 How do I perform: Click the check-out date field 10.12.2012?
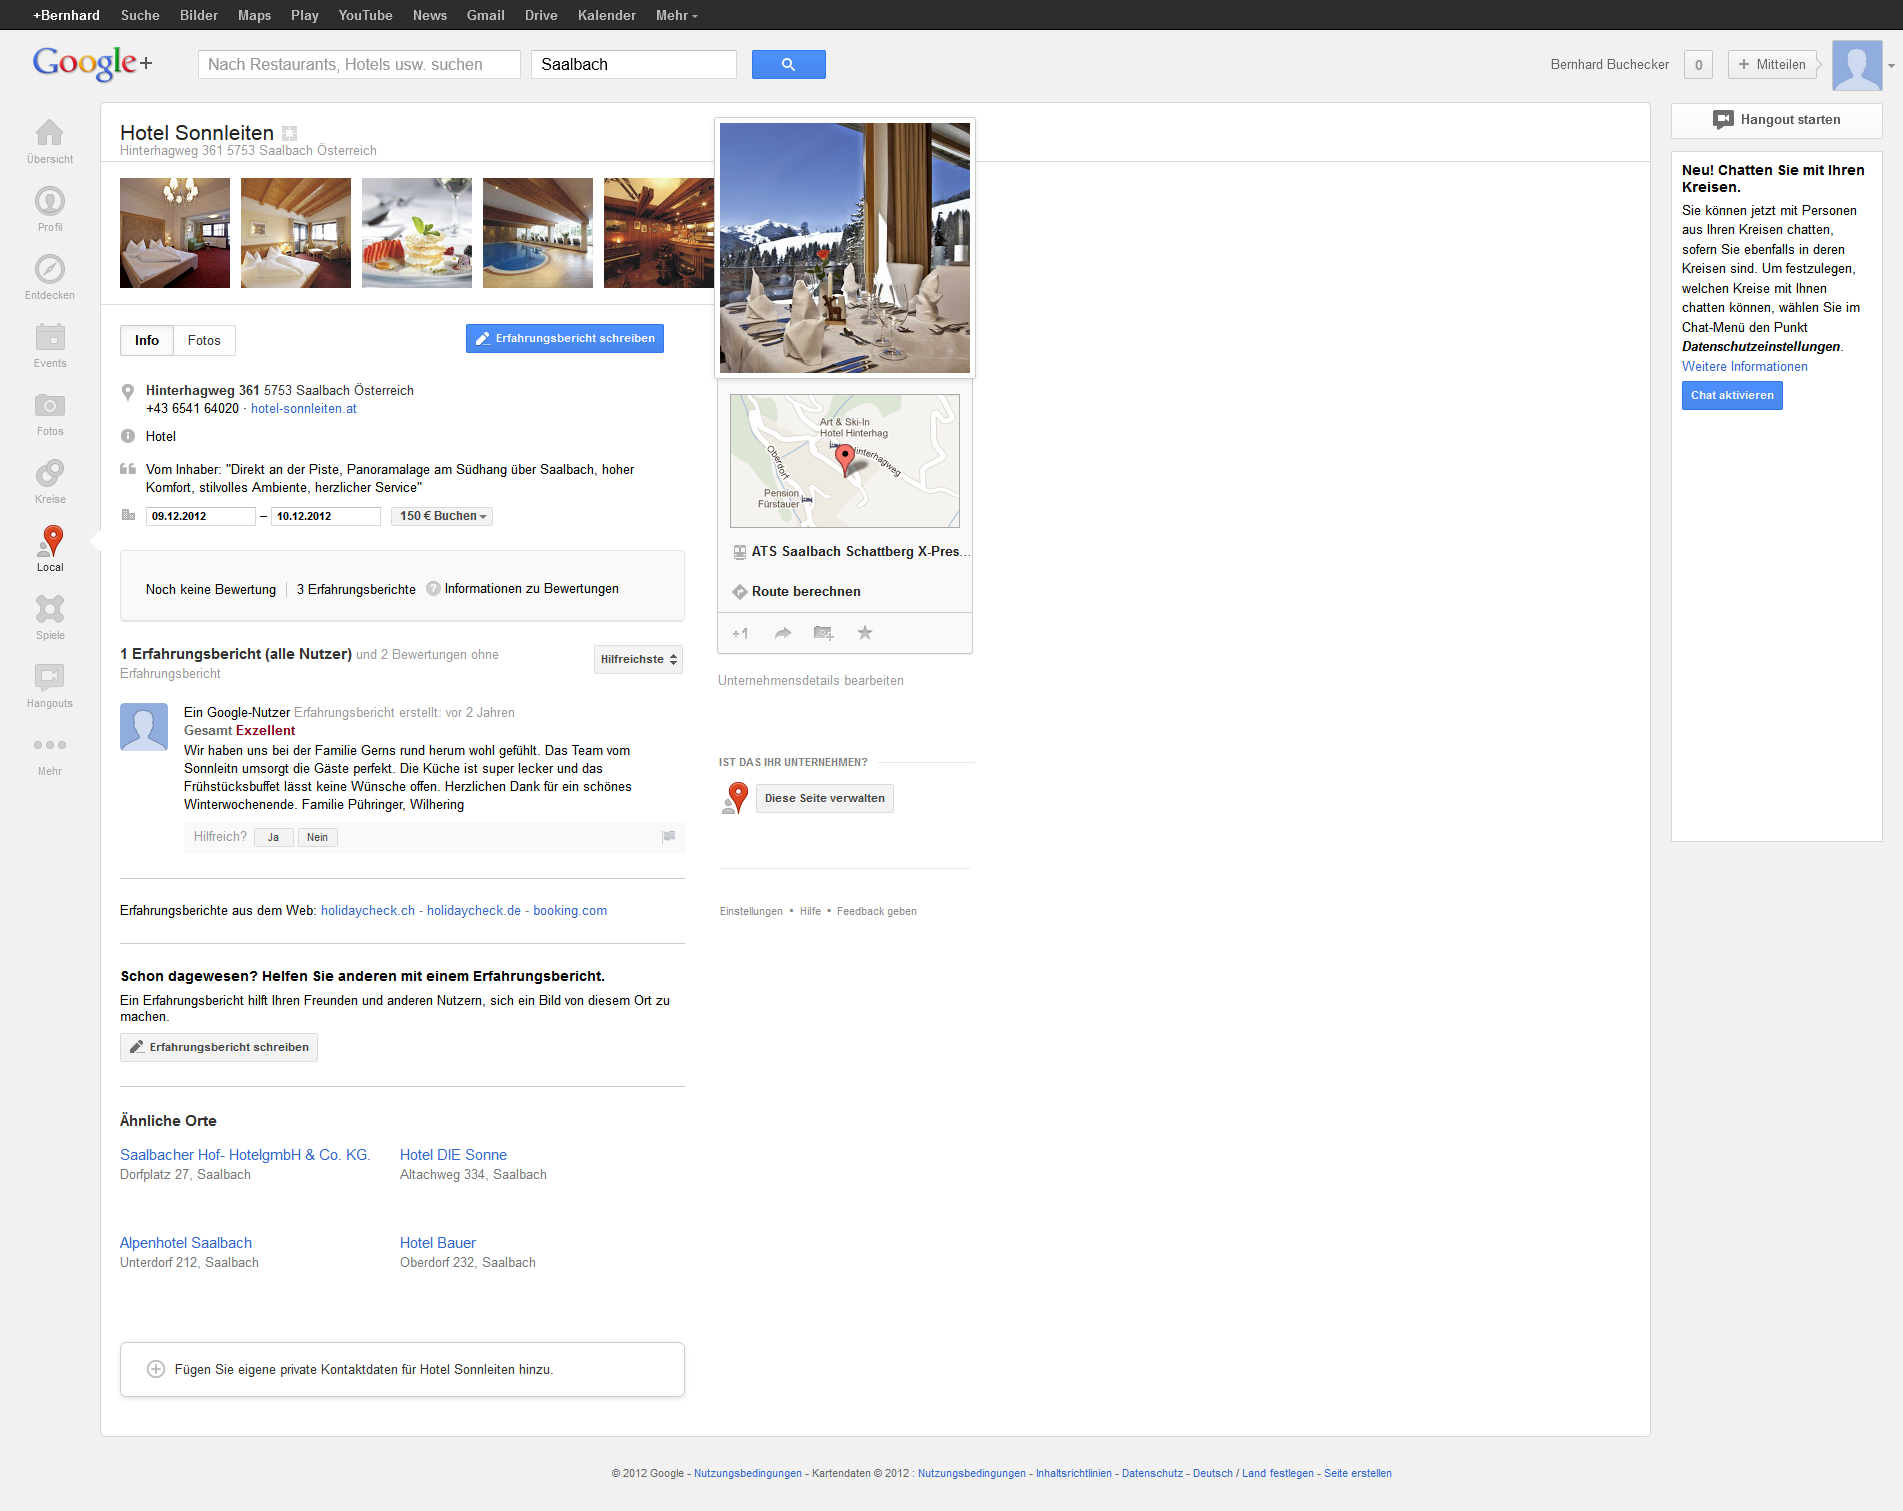[x=325, y=516]
